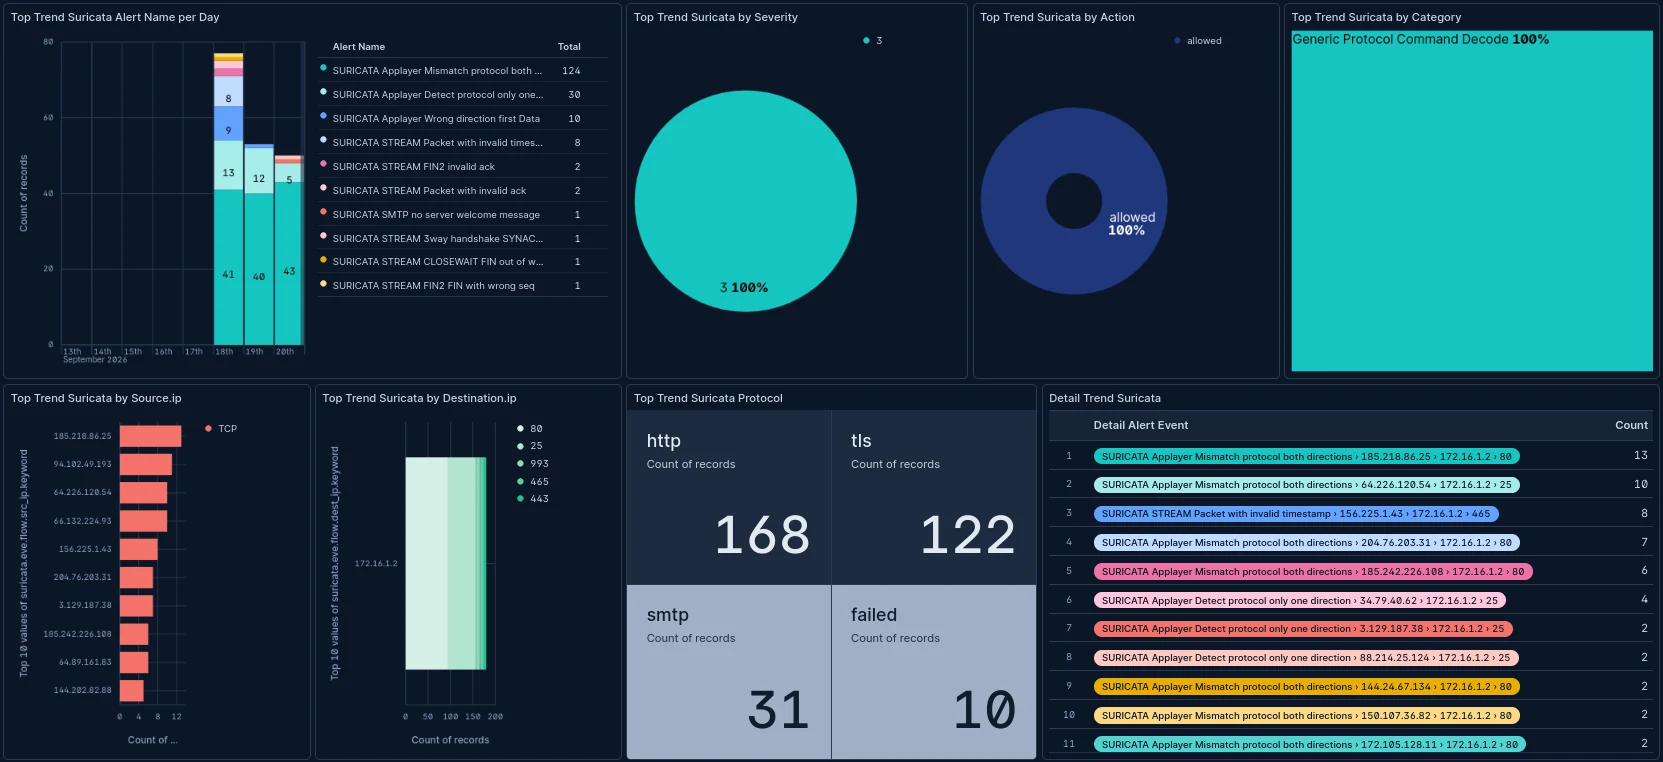The image size is (1663, 762).
Task: Toggle the 'allowed' legend item in Action chart
Action: click(1198, 41)
